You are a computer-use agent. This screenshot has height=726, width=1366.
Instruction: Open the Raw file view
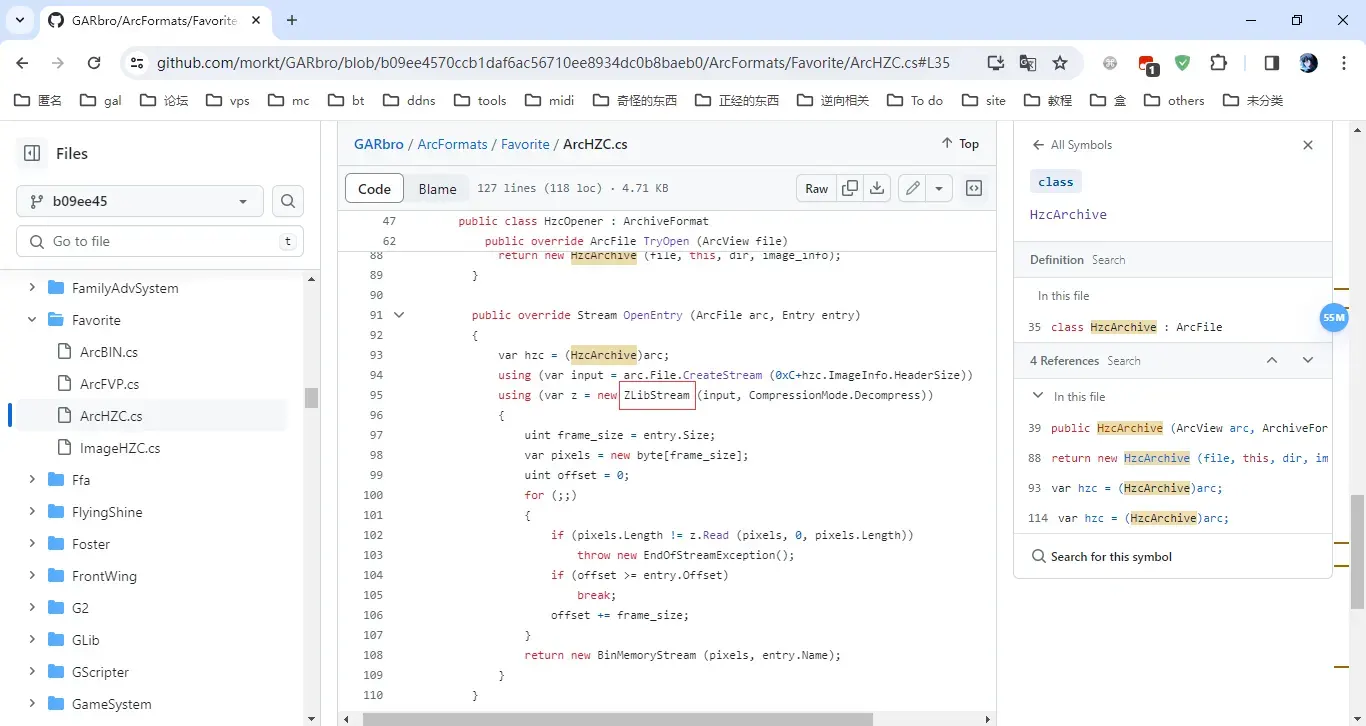pos(817,188)
